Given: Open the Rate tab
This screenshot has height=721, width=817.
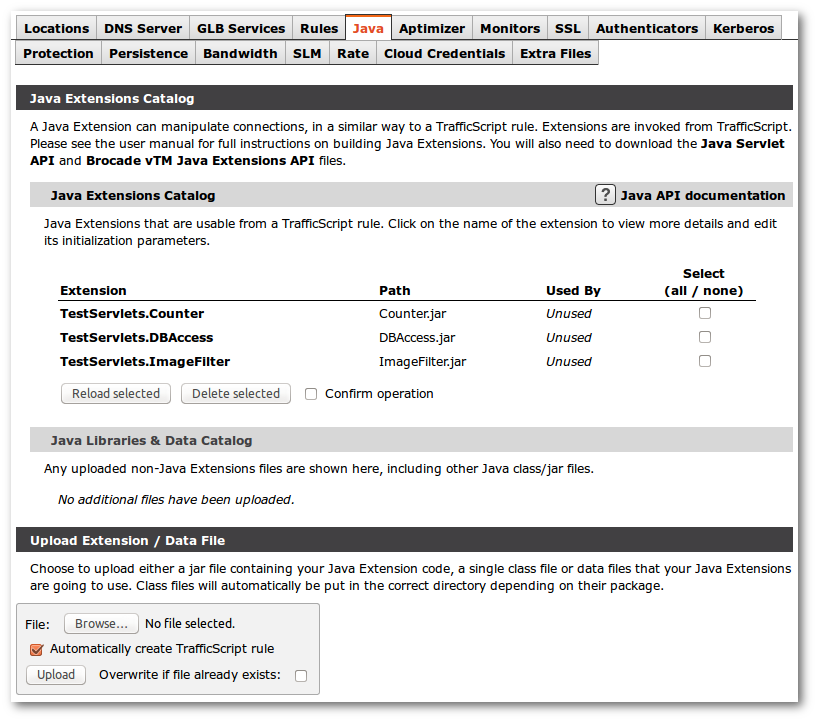Looking at the screenshot, I should tap(353, 54).
